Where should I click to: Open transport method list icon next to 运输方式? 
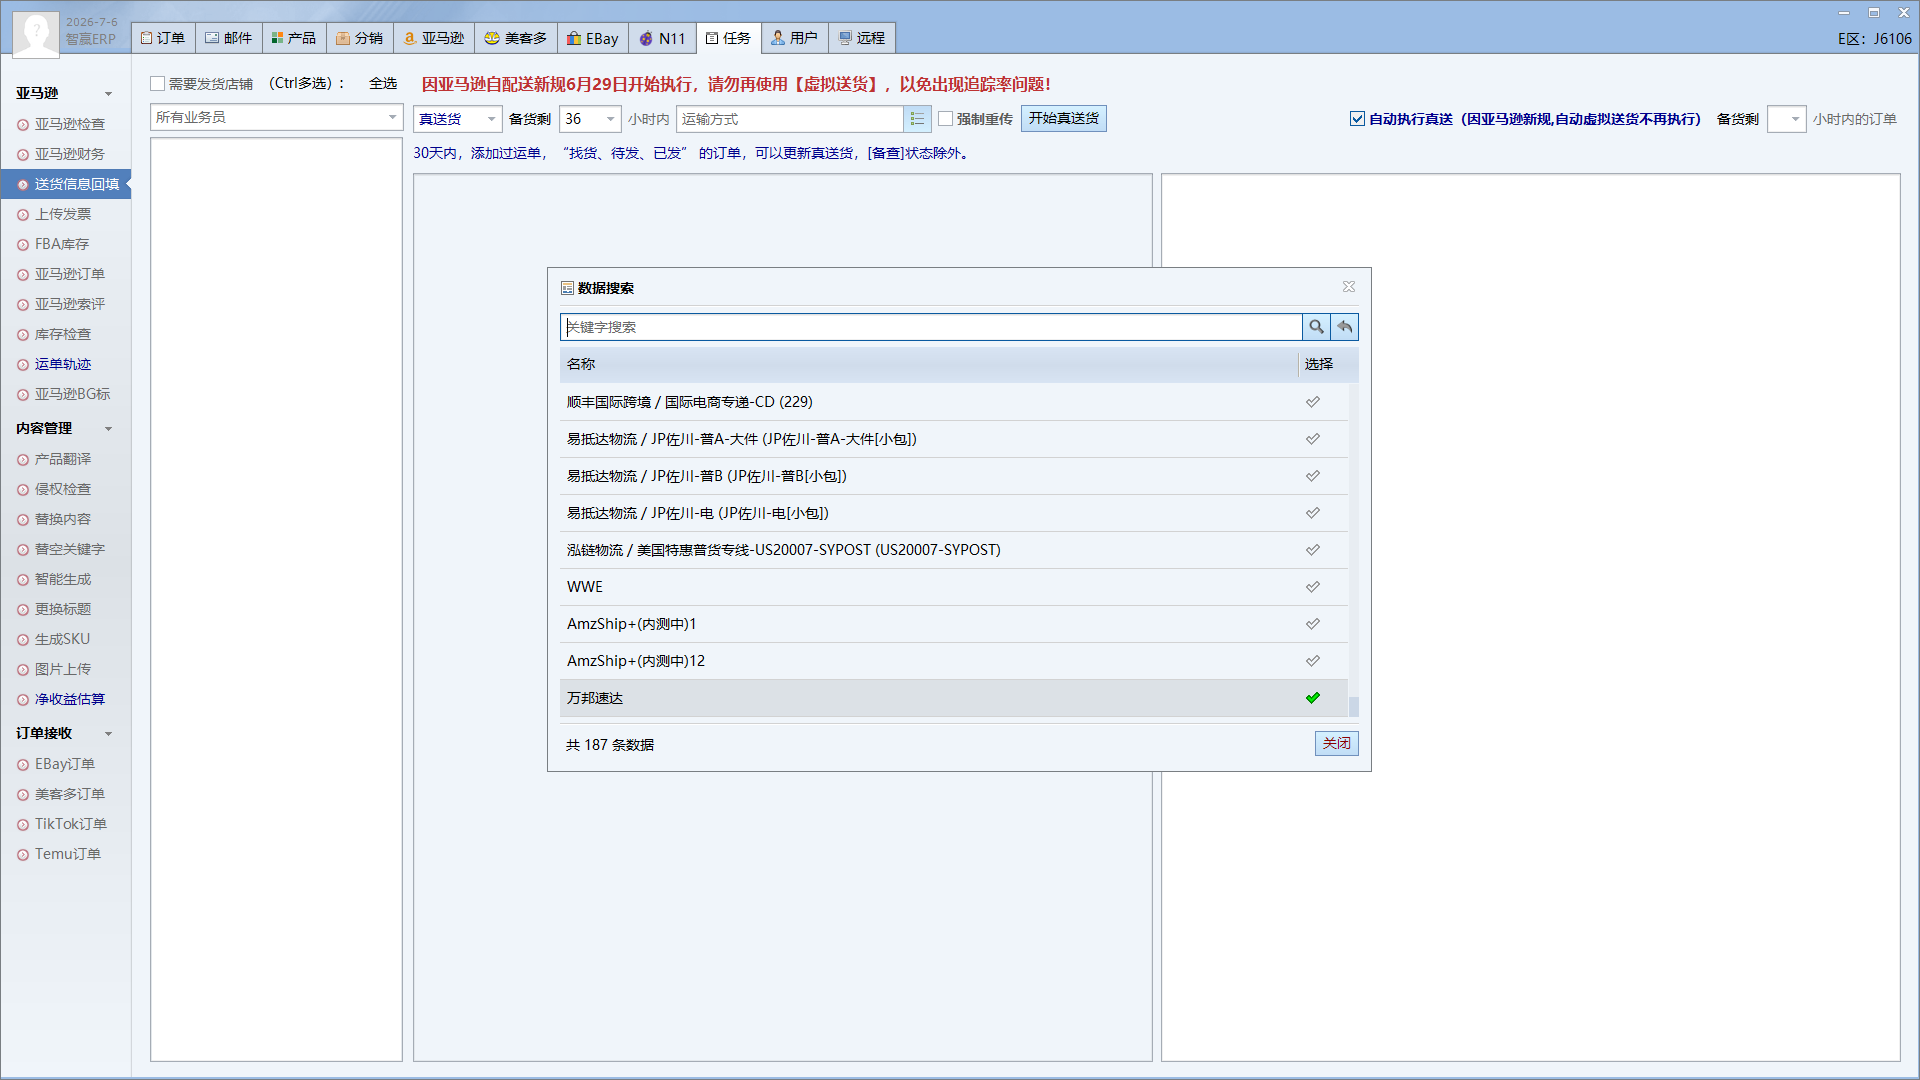click(918, 119)
